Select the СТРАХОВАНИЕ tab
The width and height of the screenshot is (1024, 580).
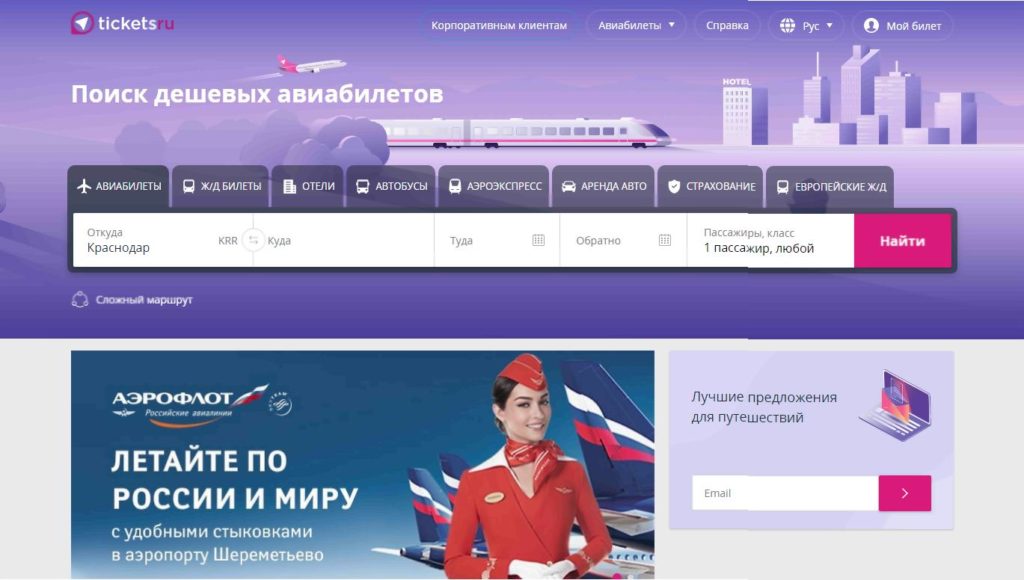(711, 187)
